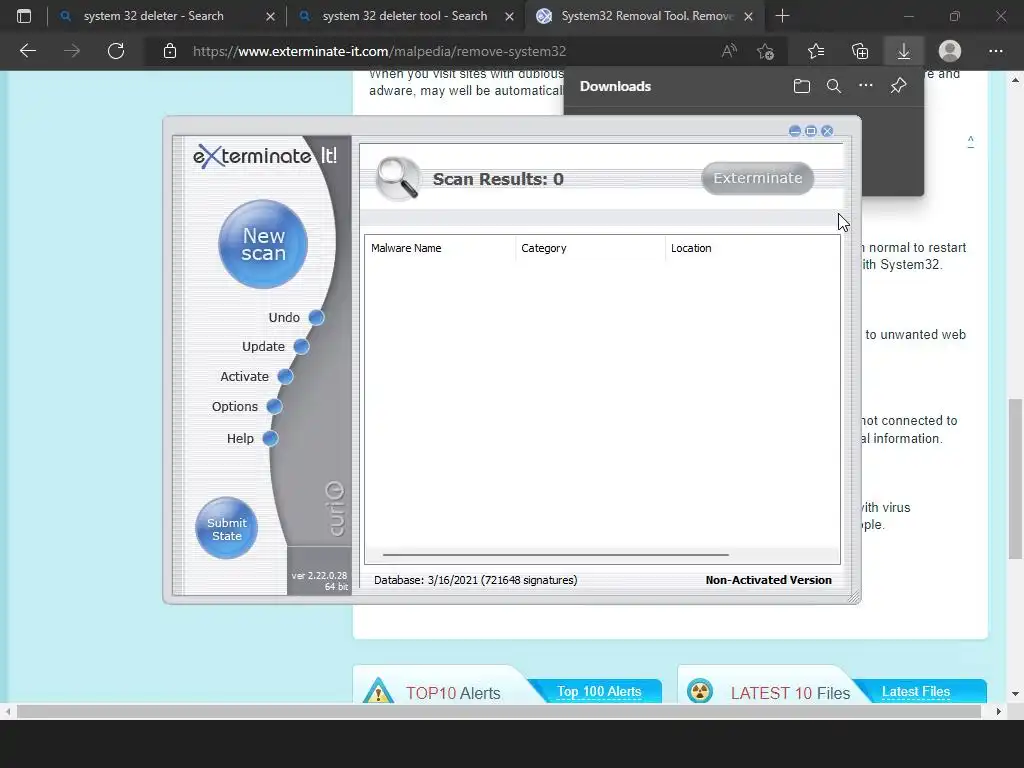Switch to 'system 32 deleter tool - Search' tab
Viewport: 1024px width, 768px height.
click(x=405, y=16)
